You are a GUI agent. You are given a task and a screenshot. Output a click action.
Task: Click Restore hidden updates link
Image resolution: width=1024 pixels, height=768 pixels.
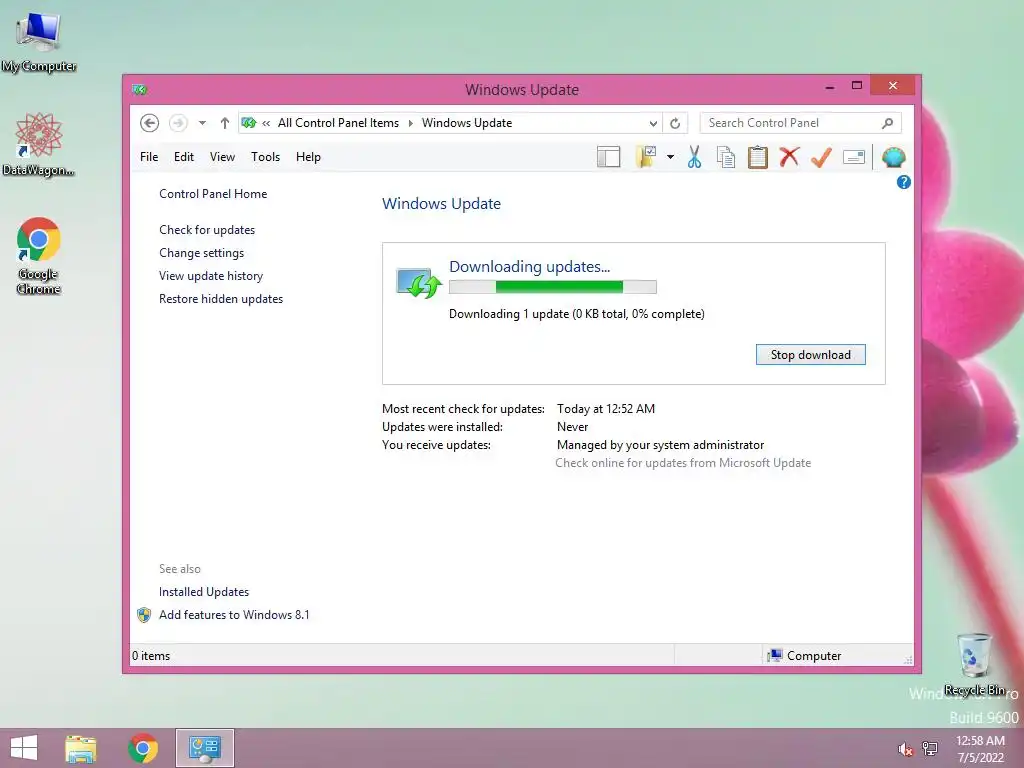pyautogui.click(x=221, y=298)
